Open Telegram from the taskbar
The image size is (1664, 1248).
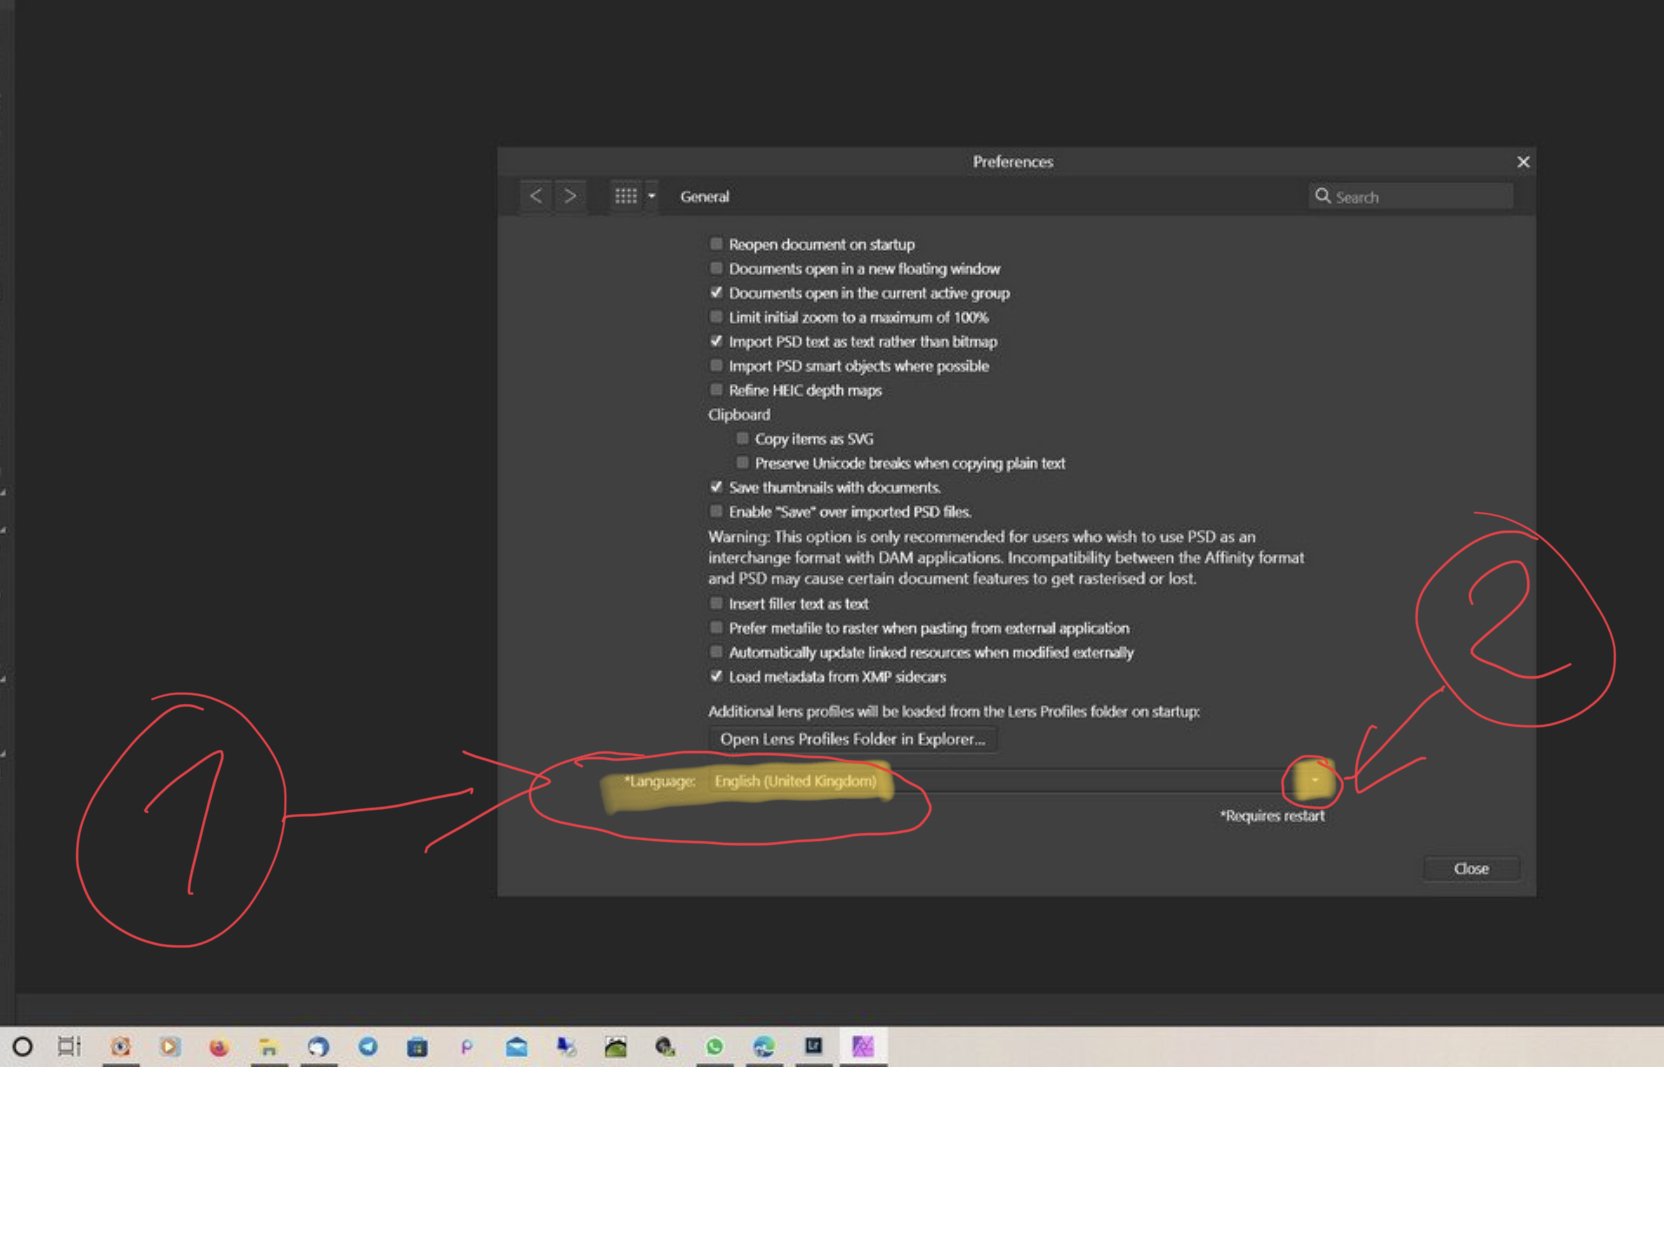click(x=368, y=1047)
